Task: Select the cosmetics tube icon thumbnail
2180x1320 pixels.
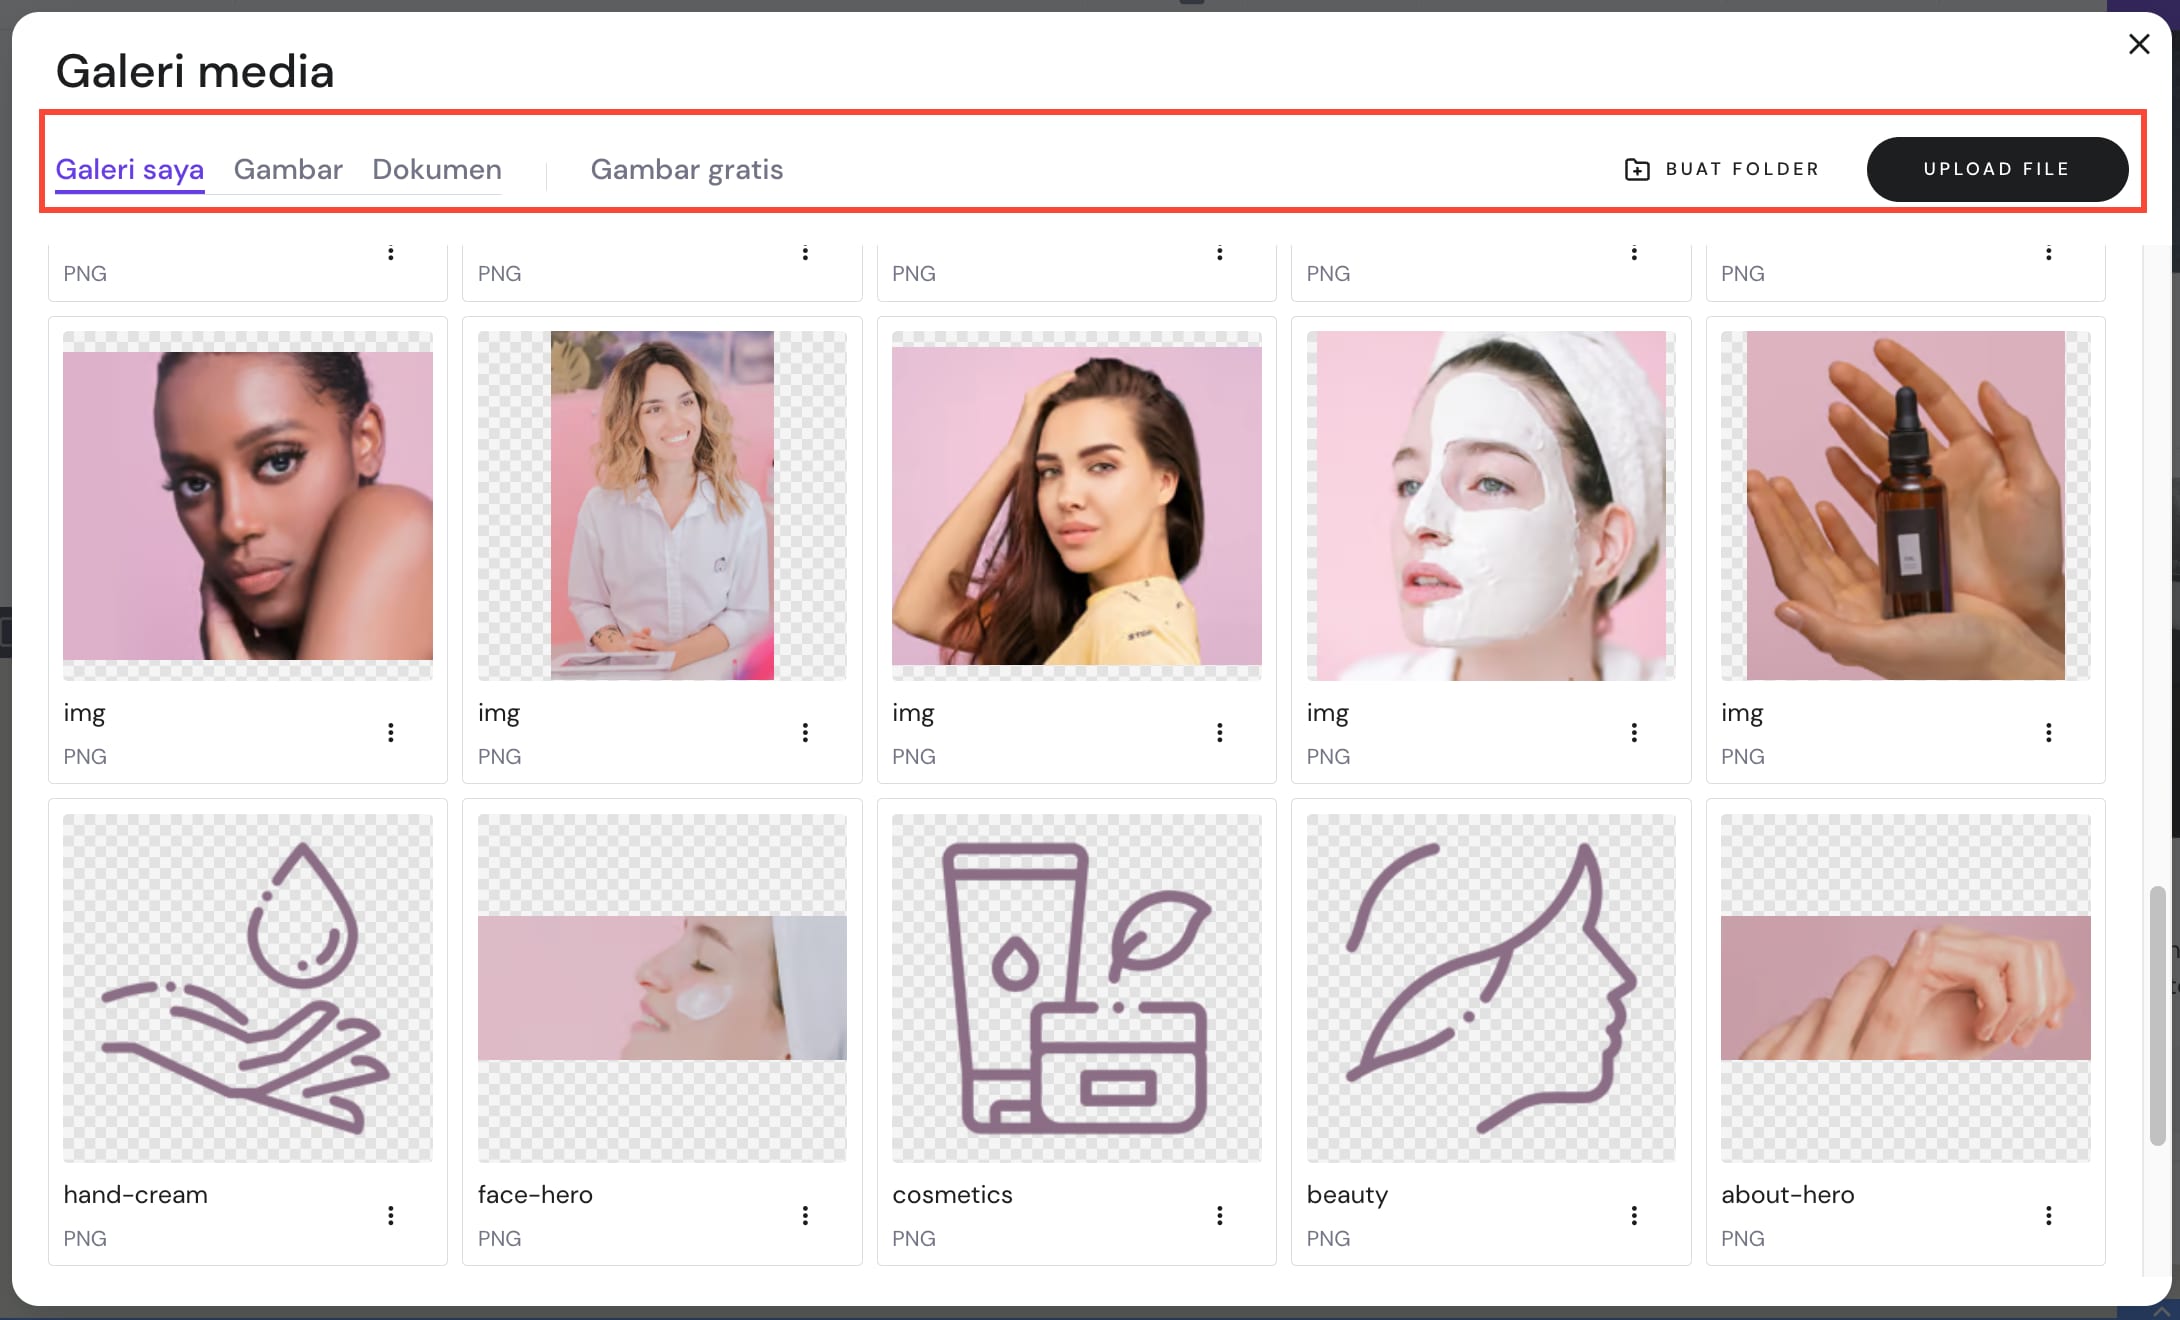Action: pyautogui.click(x=1076, y=987)
